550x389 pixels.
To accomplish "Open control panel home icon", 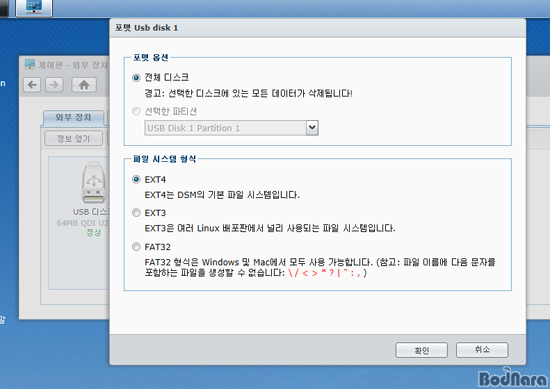I will [x=84, y=85].
